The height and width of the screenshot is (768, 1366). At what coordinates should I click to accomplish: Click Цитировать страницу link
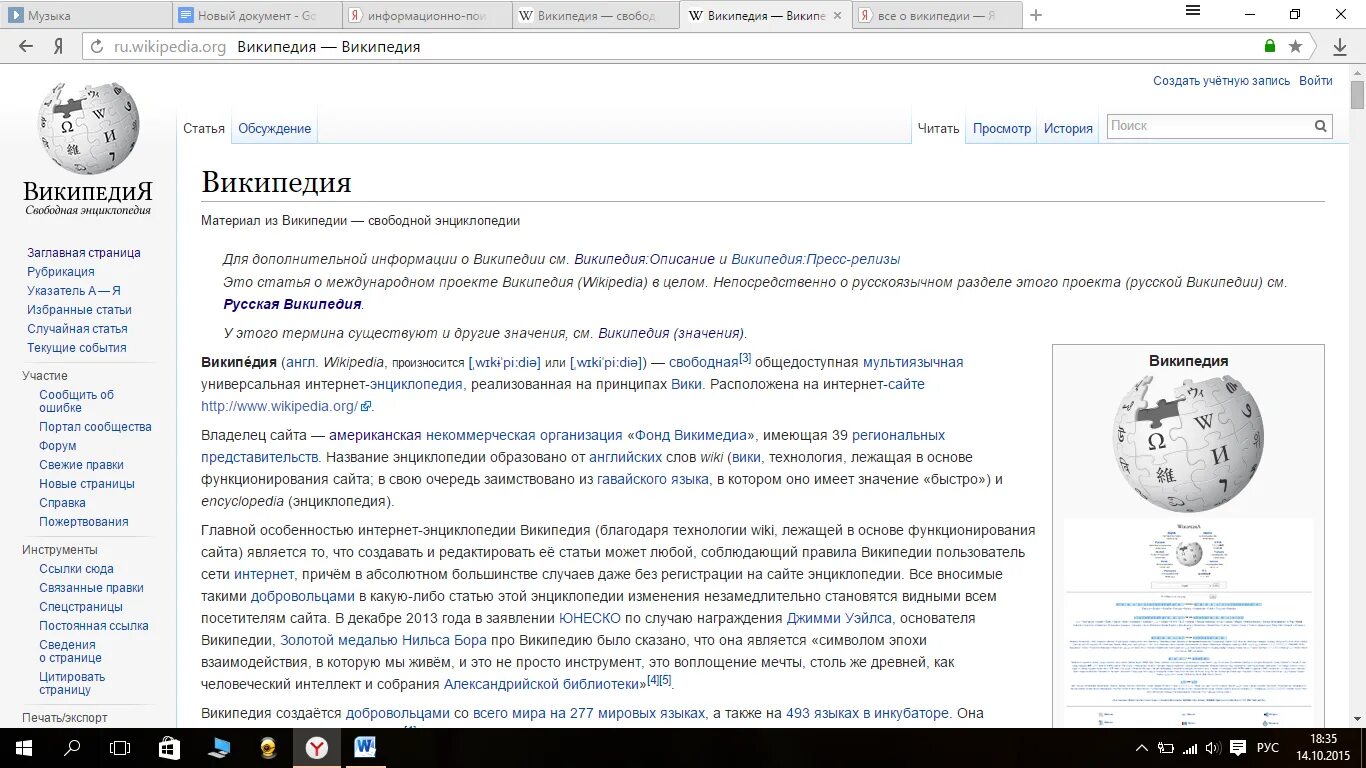pyautogui.click(x=72, y=683)
